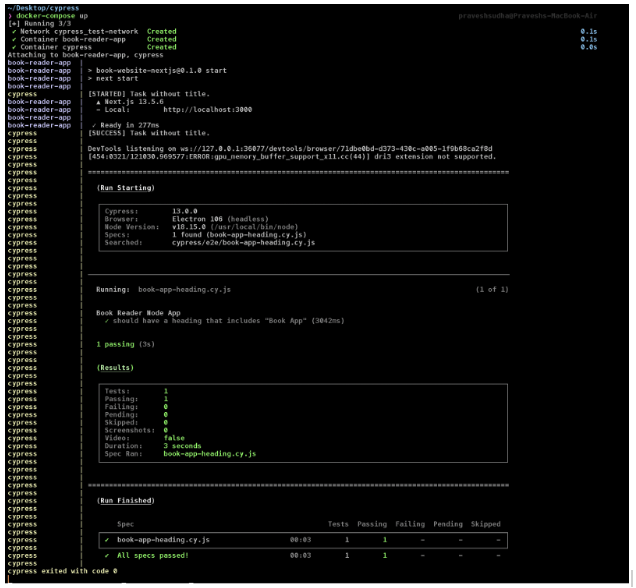Click the "[+] Running 3/3" line
Viewport: 636px width, 588px height.
pyautogui.click(x=39, y=24)
